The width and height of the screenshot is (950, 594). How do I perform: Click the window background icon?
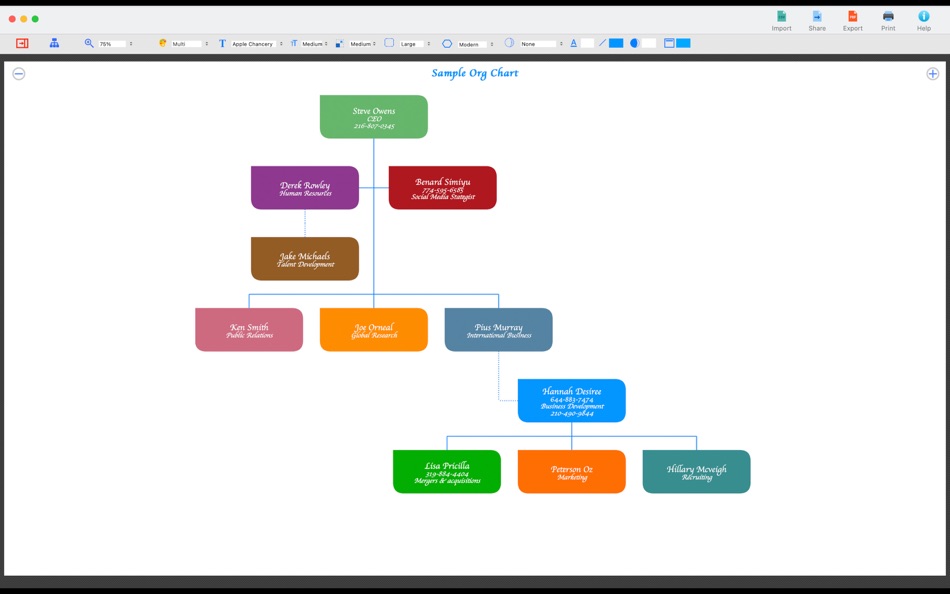coord(669,43)
